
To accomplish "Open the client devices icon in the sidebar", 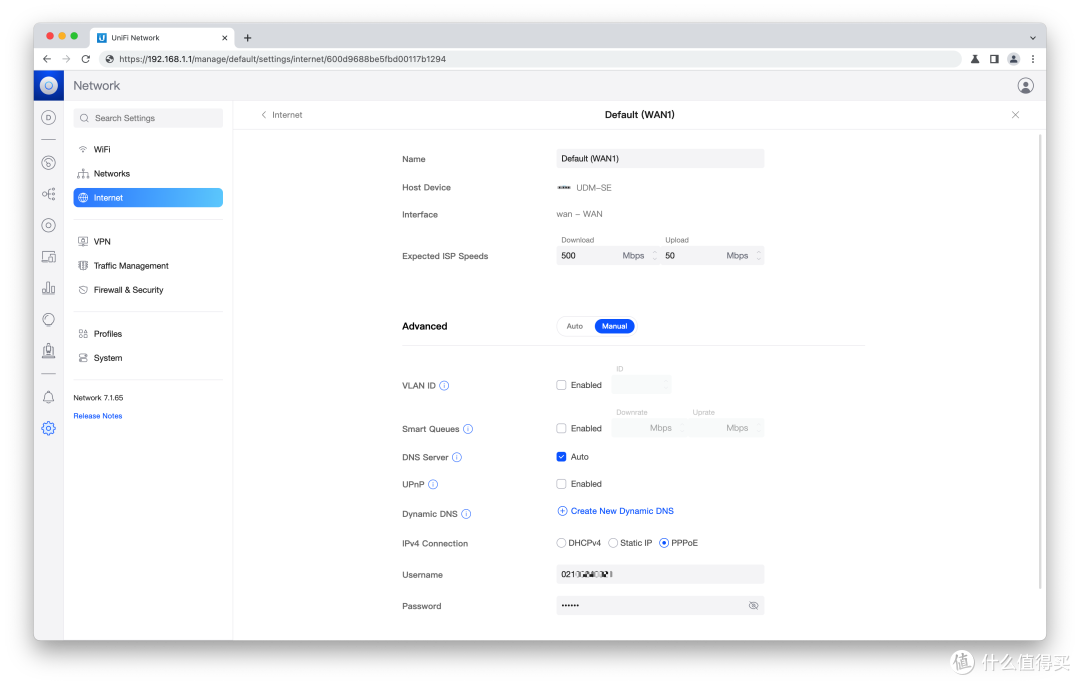I will click(48, 257).
